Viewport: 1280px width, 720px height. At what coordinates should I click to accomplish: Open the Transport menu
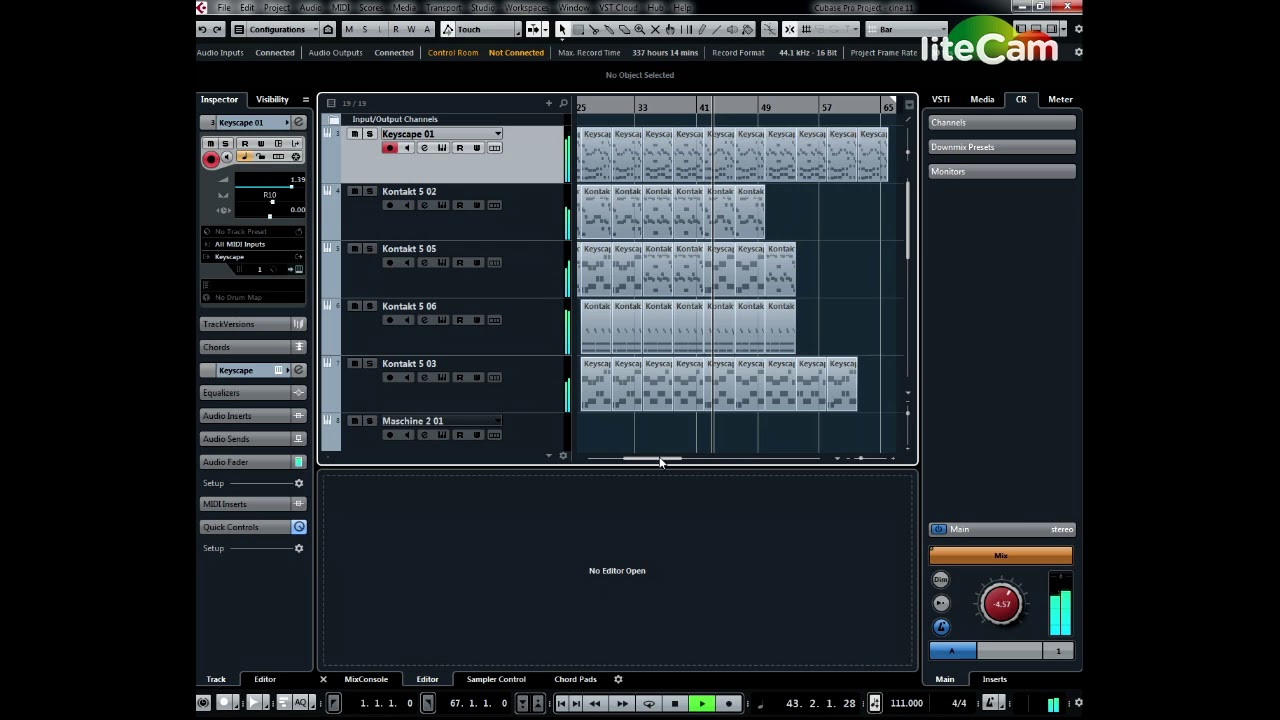pyautogui.click(x=443, y=7)
